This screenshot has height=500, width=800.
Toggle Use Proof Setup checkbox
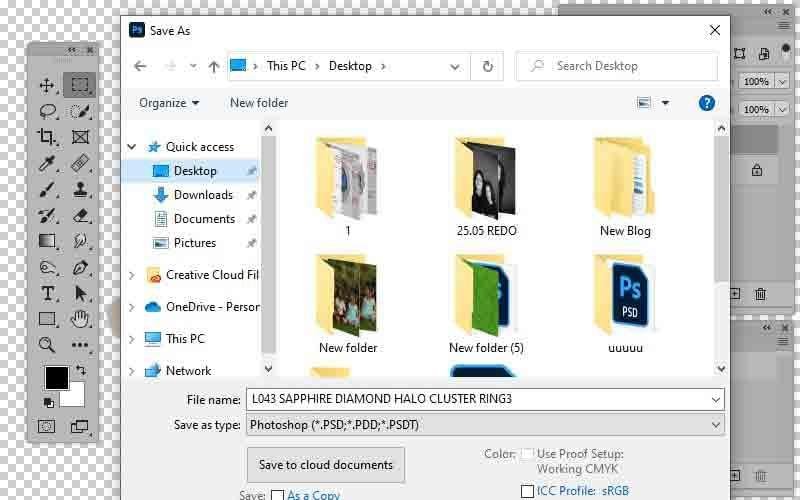528,454
